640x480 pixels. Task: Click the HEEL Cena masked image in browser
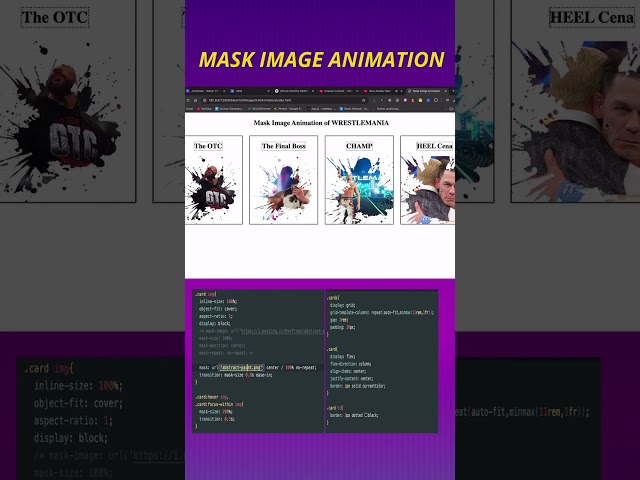point(428,190)
